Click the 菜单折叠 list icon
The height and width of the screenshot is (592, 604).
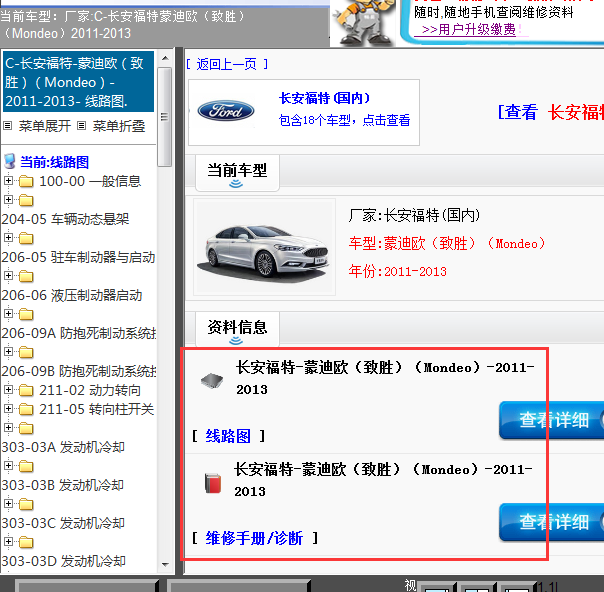(x=81, y=126)
